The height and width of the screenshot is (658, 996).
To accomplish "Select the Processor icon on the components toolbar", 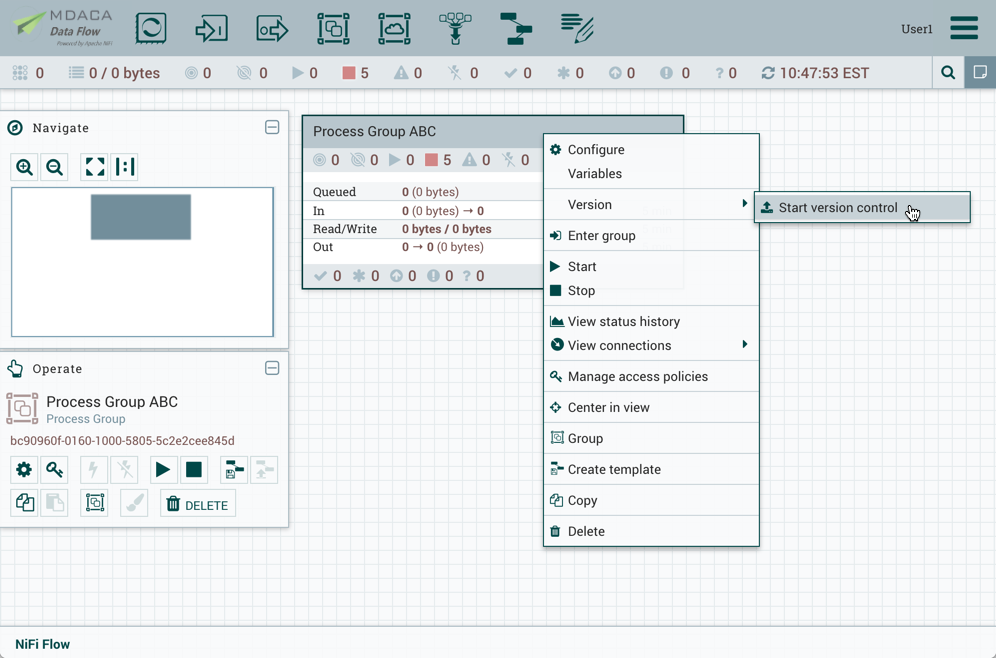I will 150,29.
